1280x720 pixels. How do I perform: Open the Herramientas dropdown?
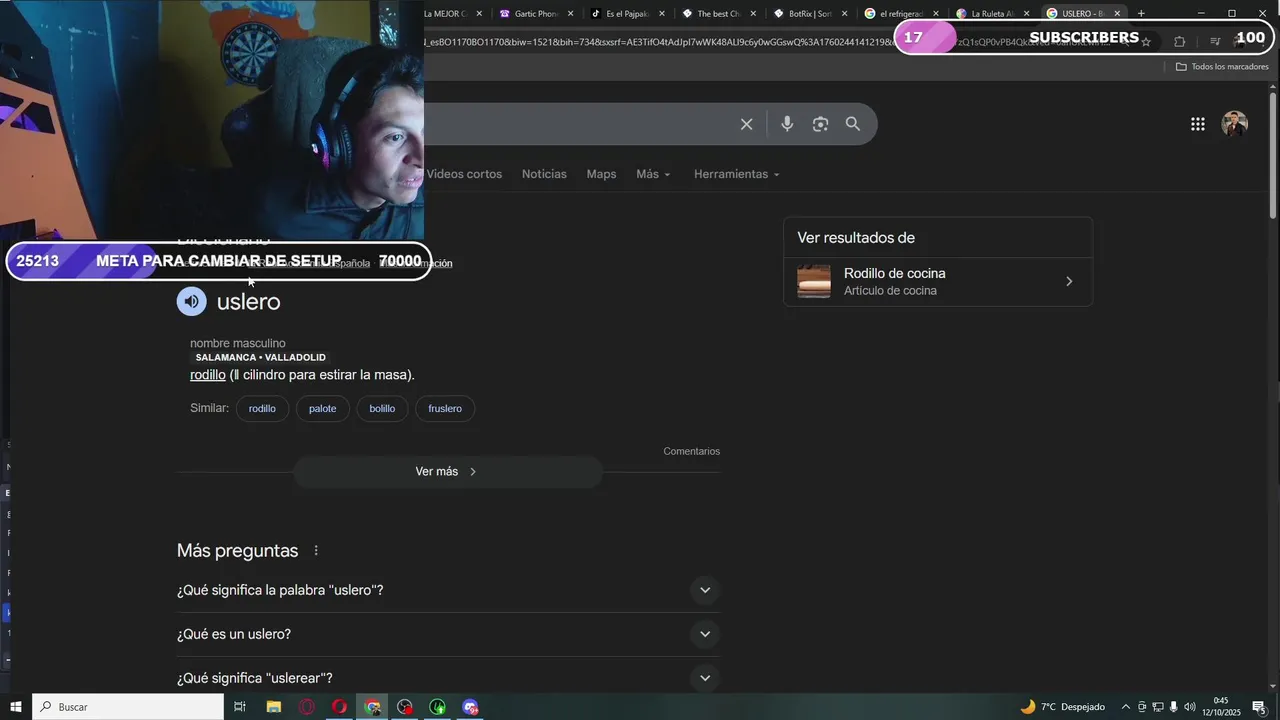737,174
